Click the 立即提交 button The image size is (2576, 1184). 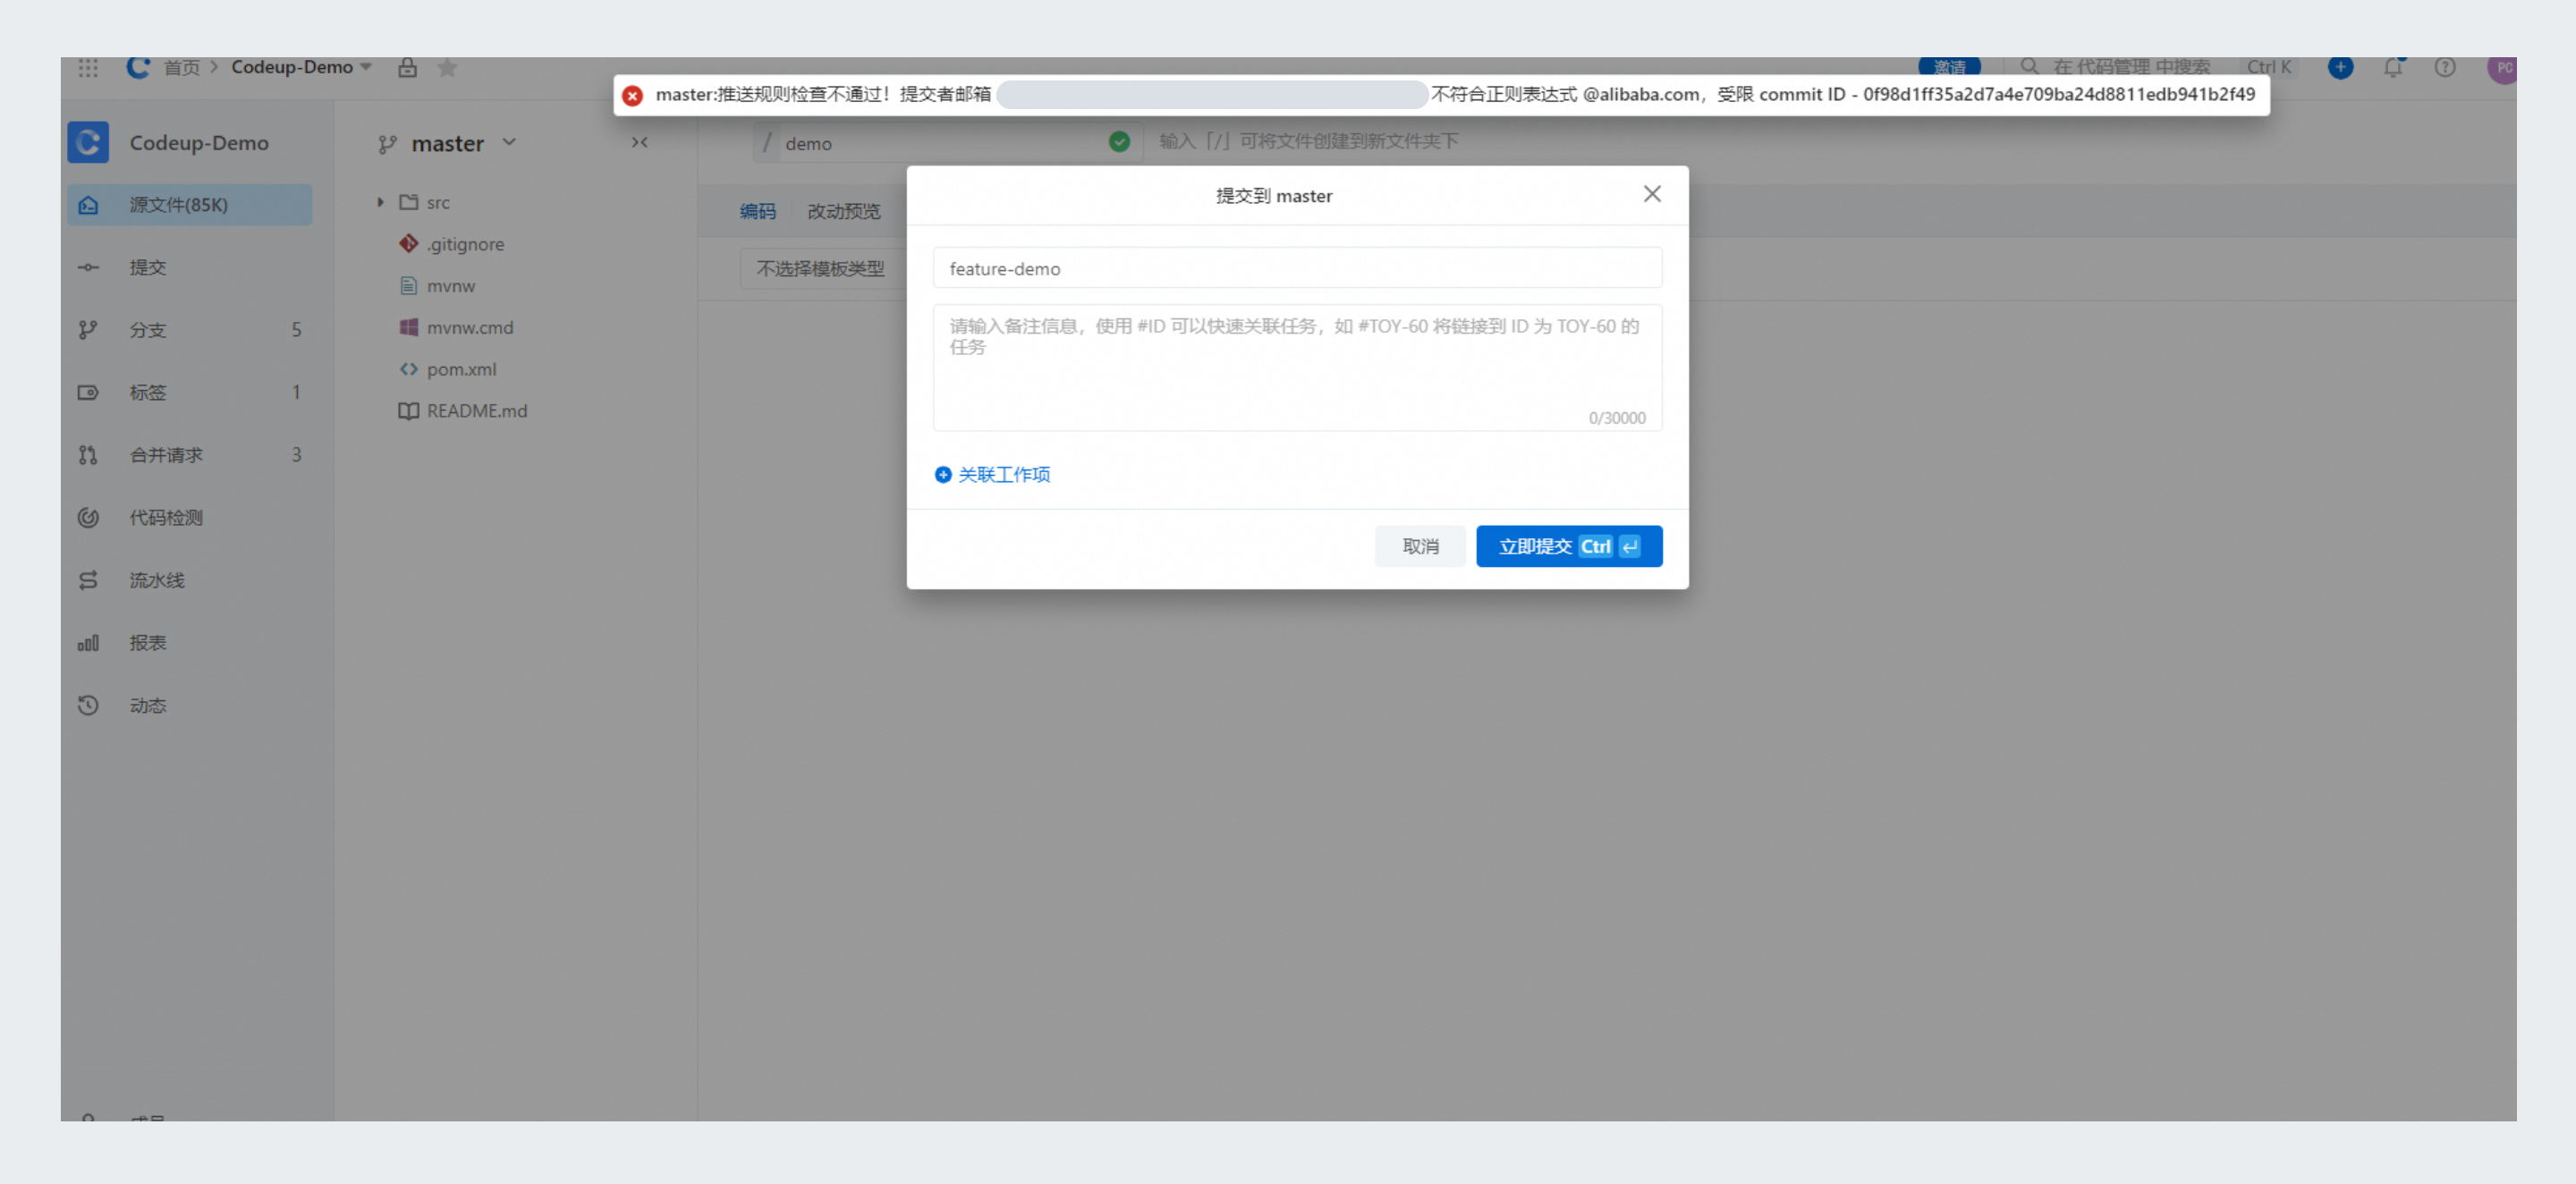1568,547
